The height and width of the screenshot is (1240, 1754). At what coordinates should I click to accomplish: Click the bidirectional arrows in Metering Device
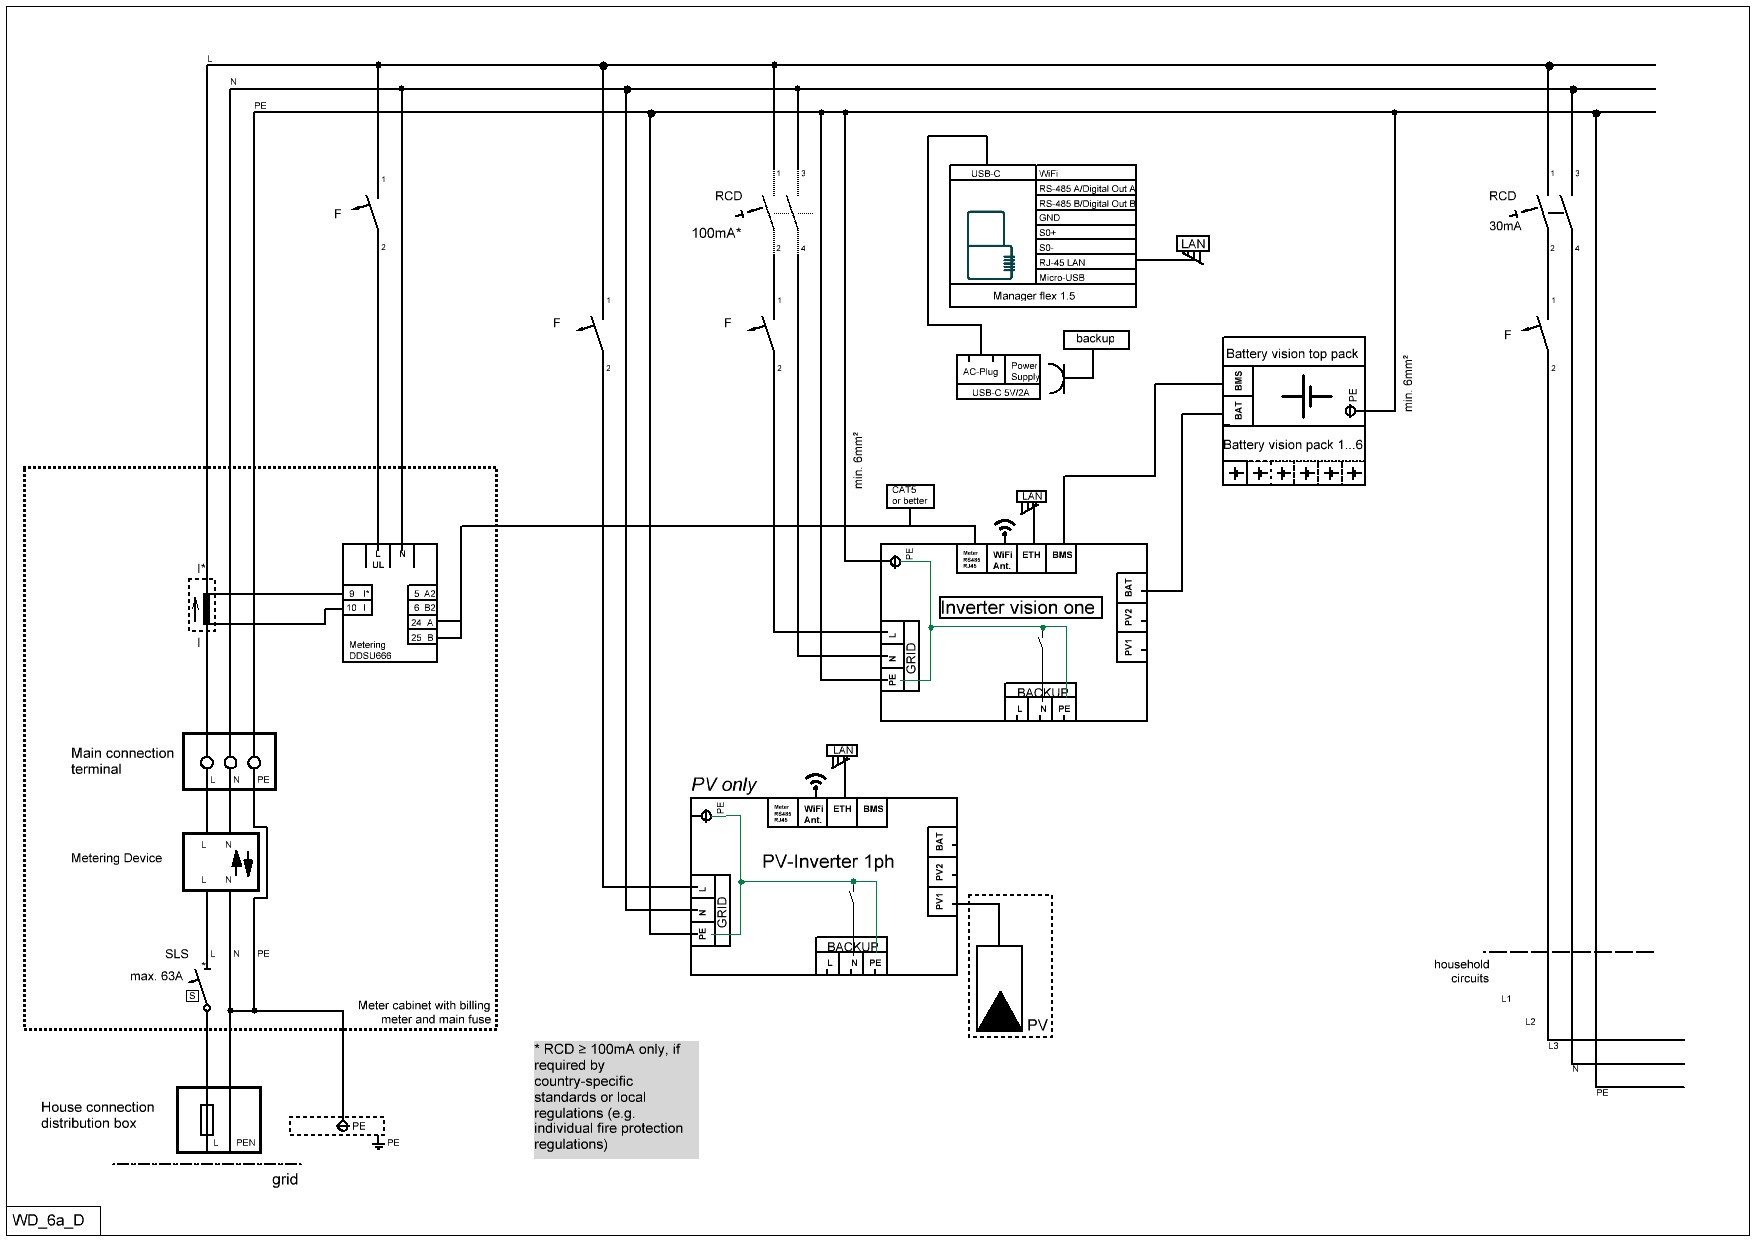pyautogui.click(x=242, y=862)
